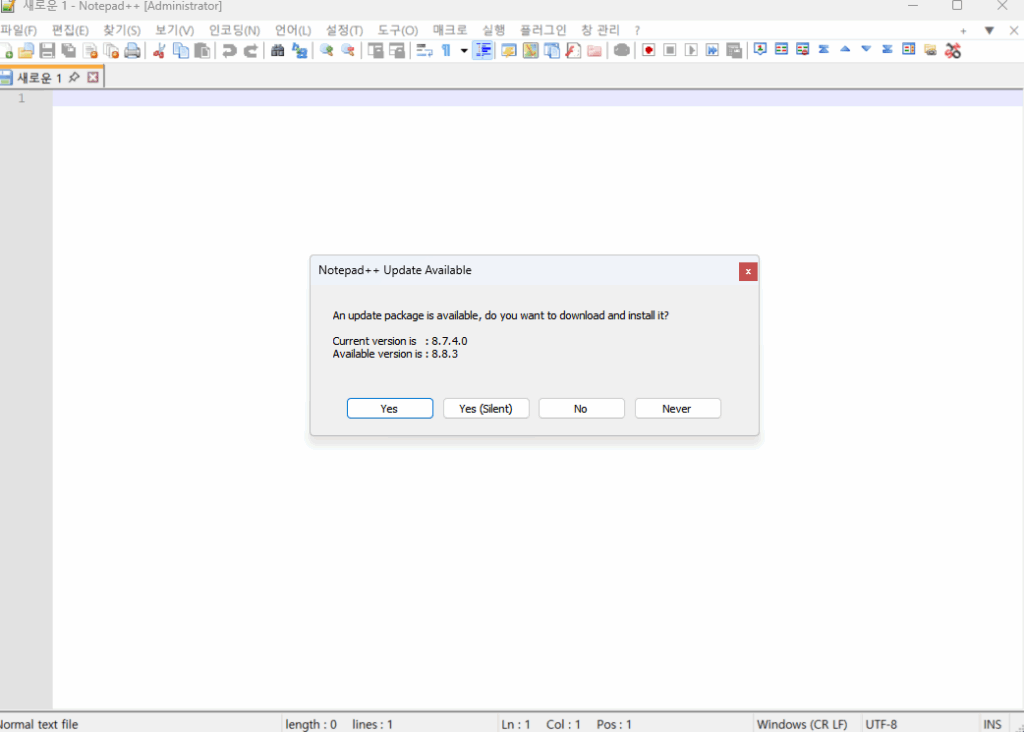Toggle the Word Wrap toolbar button
The image size is (1024, 732).
(x=424, y=50)
